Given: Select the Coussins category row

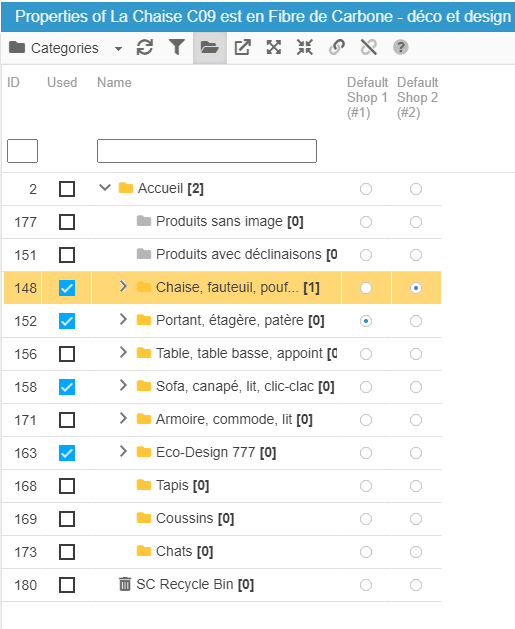Looking at the screenshot, I should (222, 519).
